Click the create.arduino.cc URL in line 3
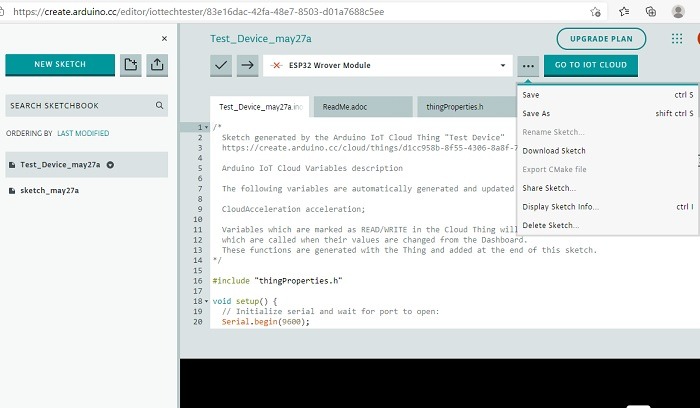The height and width of the screenshot is (408, 700). coord(369,148)
